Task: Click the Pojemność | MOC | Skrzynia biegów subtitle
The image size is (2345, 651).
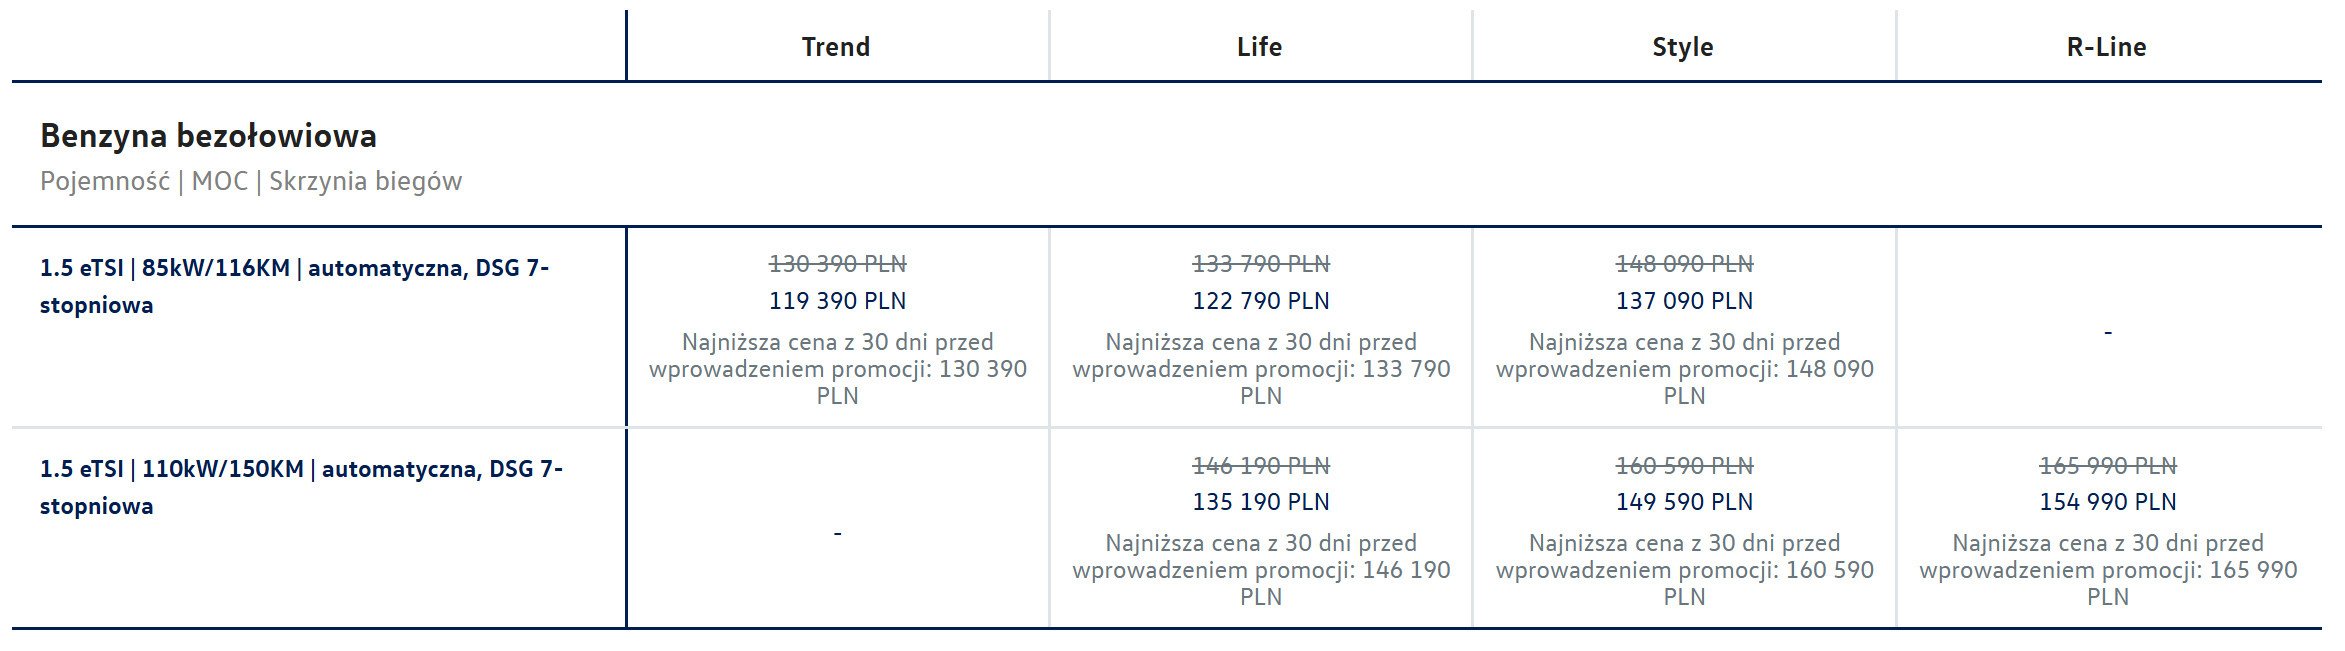Action: pos(251,181)
